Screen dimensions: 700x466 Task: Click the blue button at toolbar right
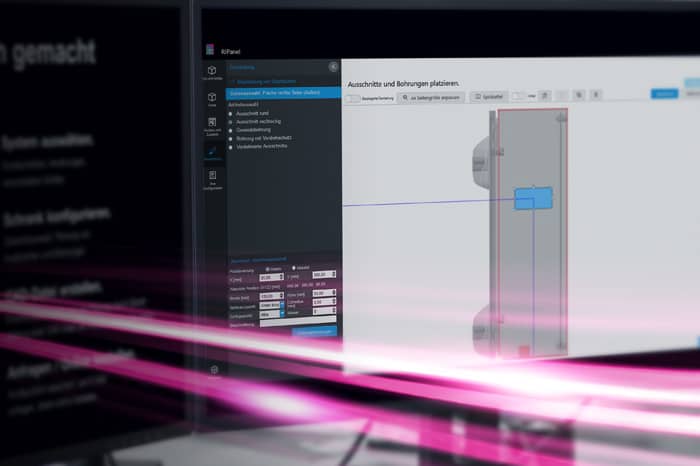[x=664, y=94]
